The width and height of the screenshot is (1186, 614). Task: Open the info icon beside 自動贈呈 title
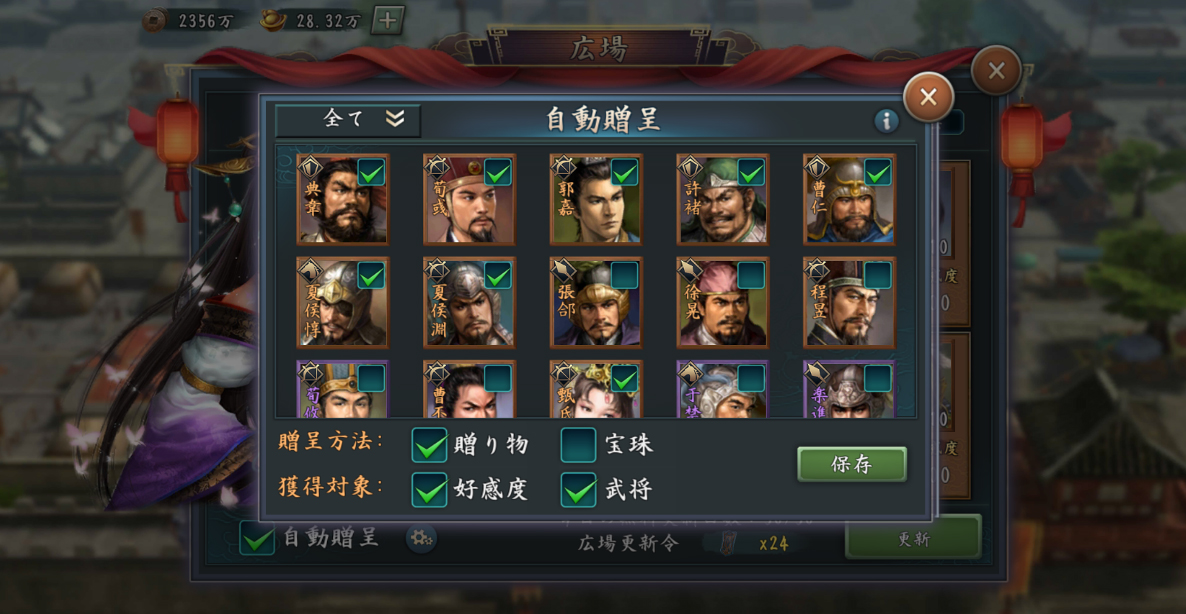click(886, 121)
